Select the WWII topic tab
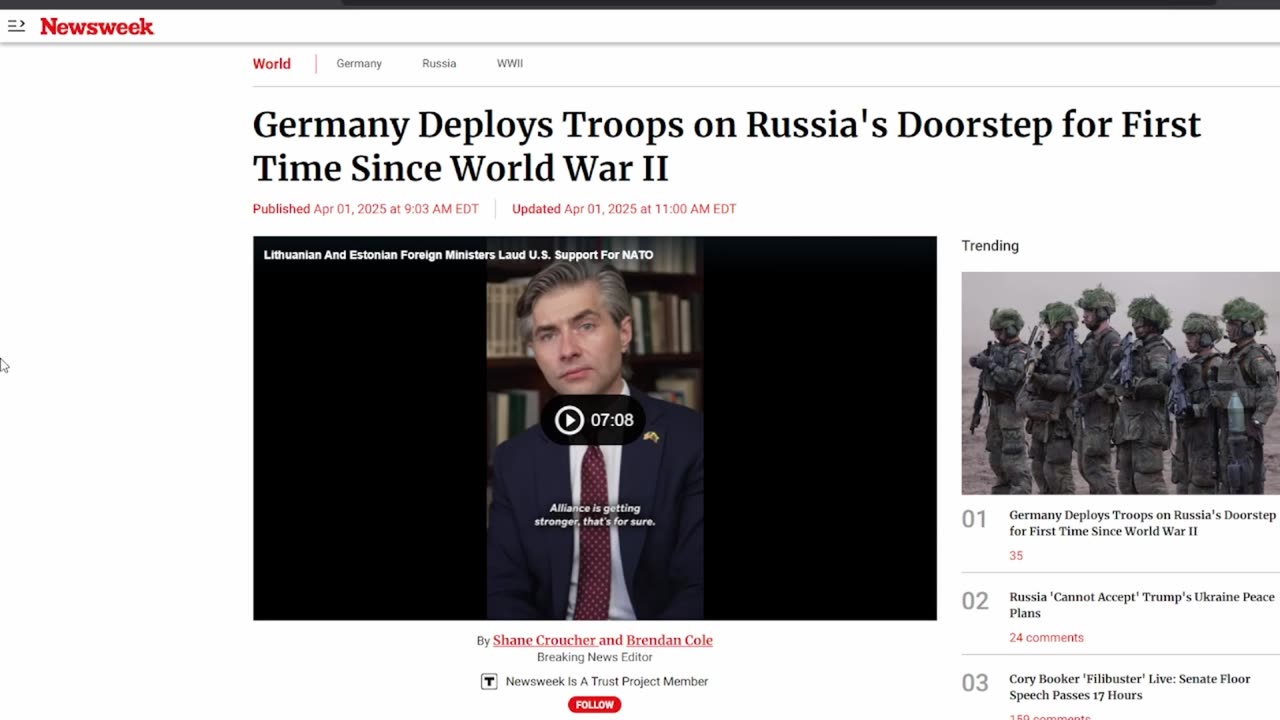 tap(510, 64)
